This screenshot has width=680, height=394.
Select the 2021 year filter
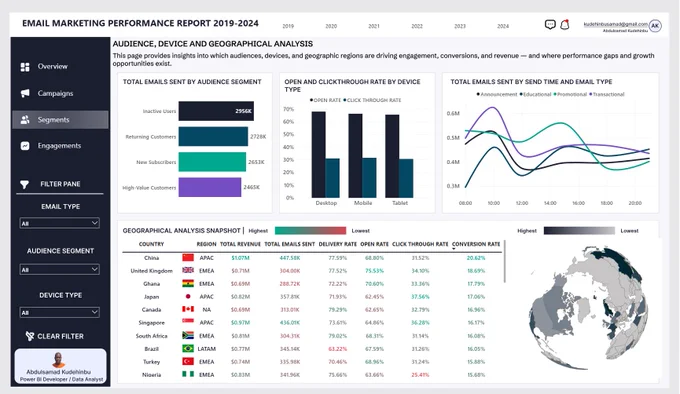(x=374, y=26)
